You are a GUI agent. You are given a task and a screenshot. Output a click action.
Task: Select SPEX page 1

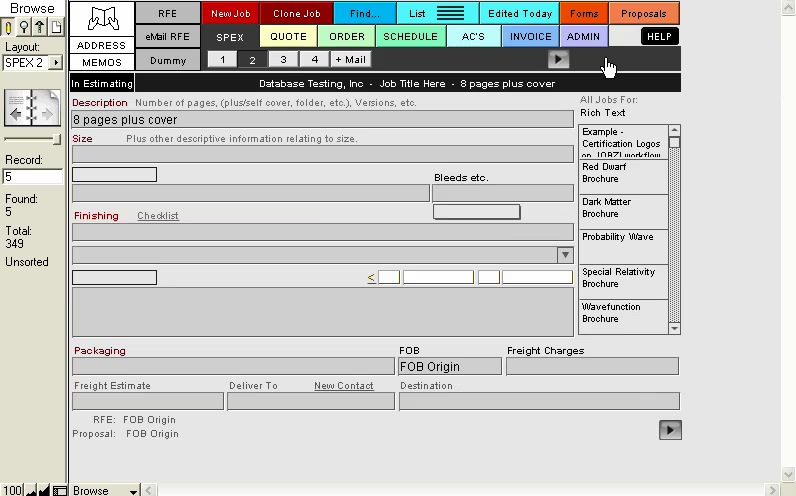[222, 59]
